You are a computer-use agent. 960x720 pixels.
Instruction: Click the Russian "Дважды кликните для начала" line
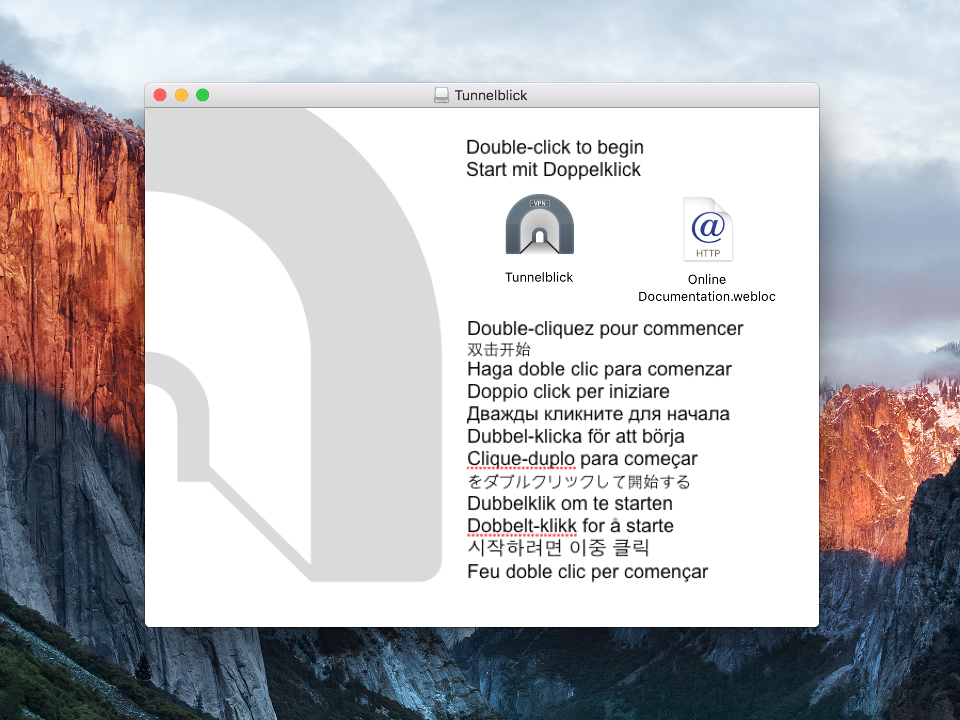pyautogui.click(x=598, y=414)
